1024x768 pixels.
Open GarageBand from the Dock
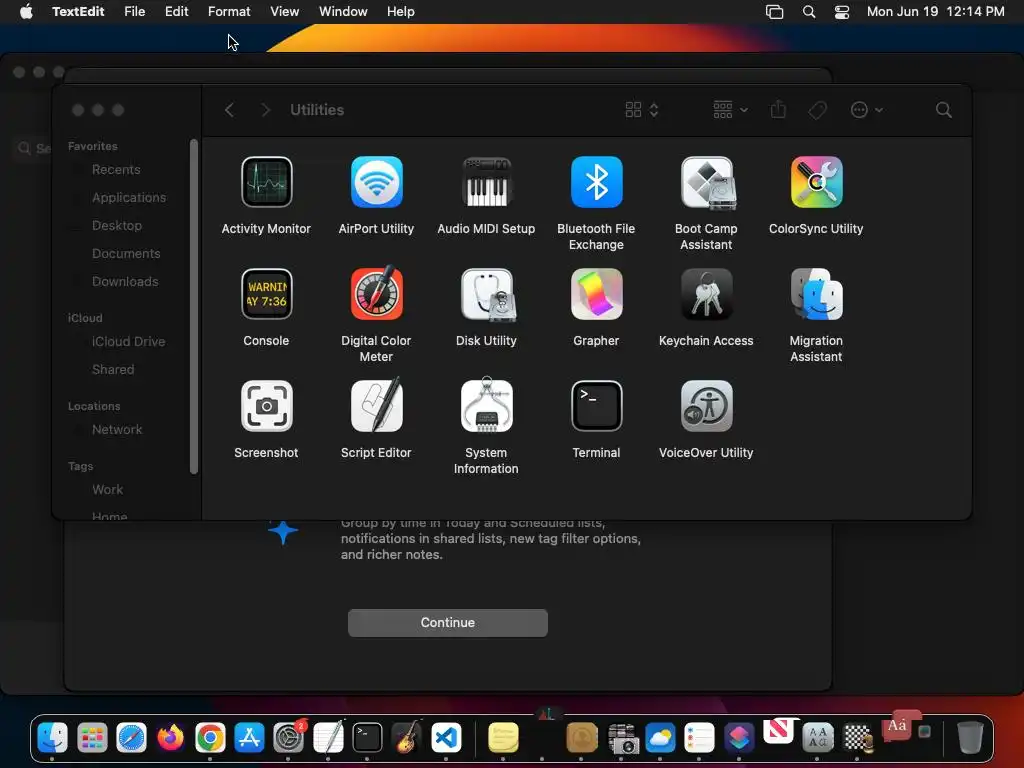click(407, 738)
